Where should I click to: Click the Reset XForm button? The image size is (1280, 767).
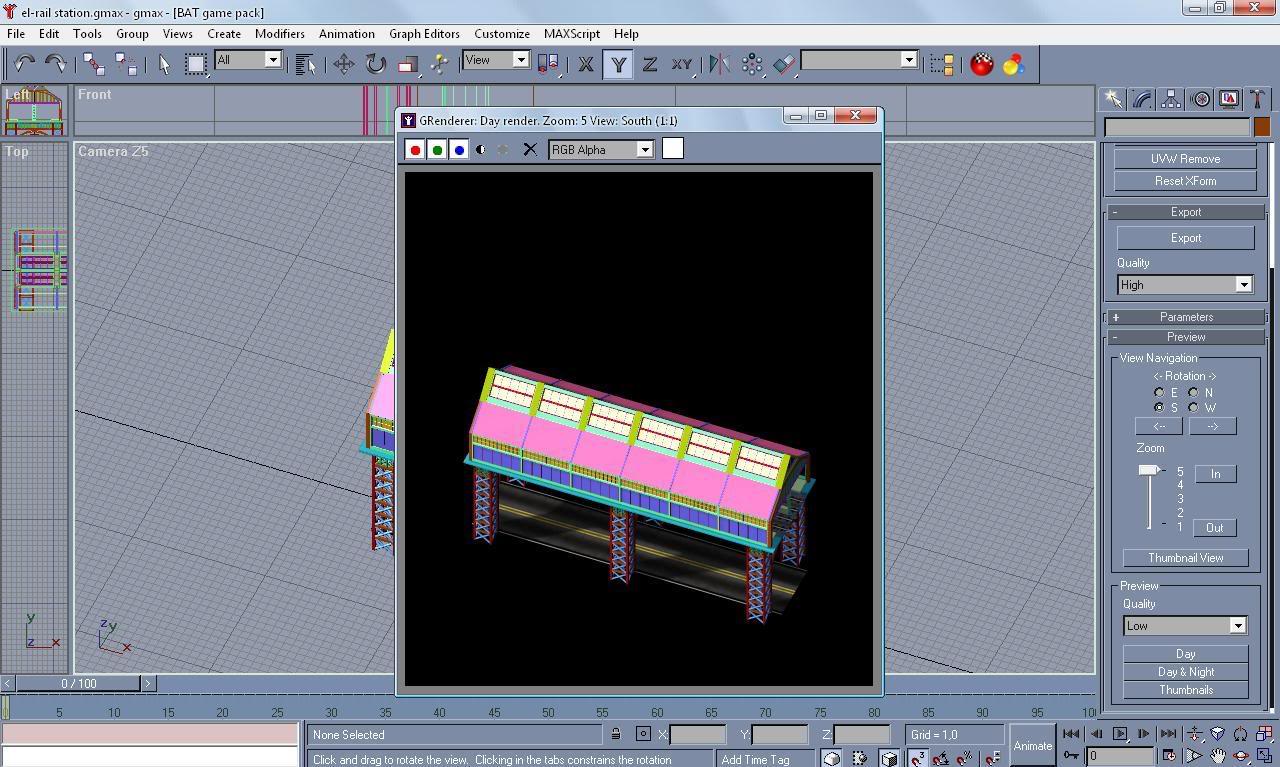pos(1185,181)
